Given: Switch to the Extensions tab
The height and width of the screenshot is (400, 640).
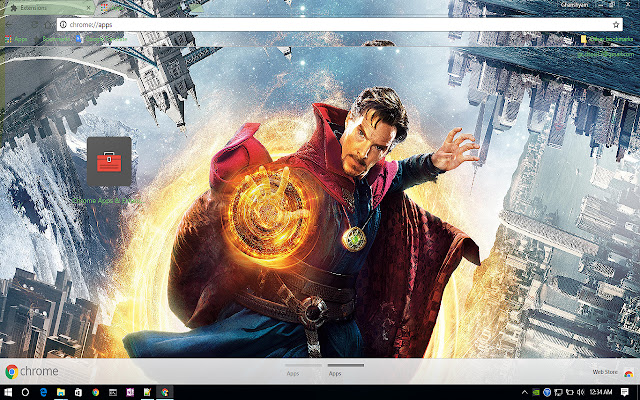Looking at the screenshot, I should [x=48, y=8].
